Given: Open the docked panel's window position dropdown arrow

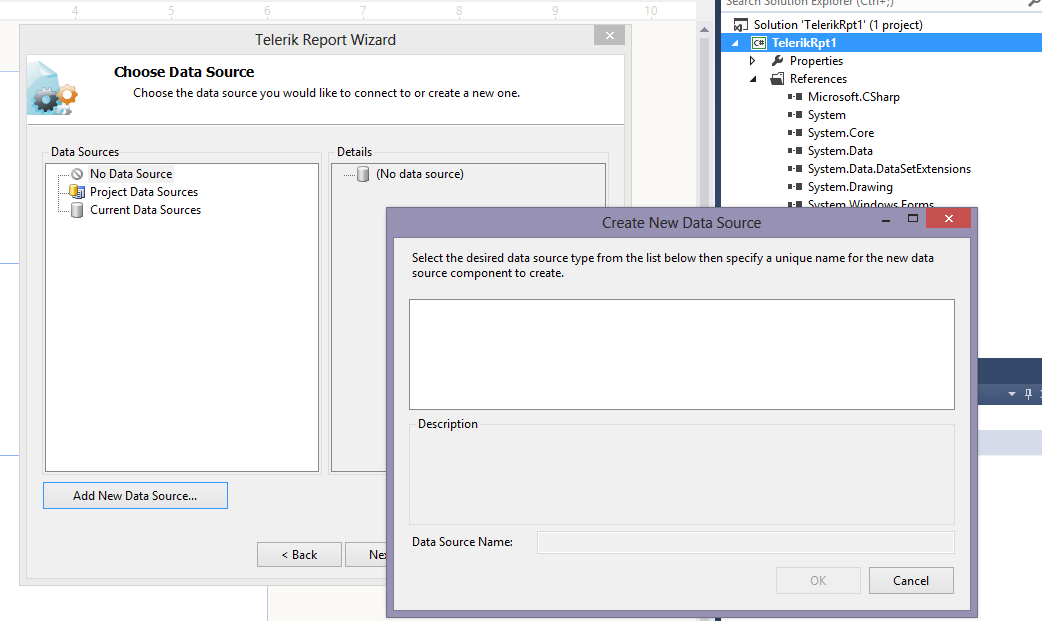Looking at the screenshot, I should pos(1011,394).
